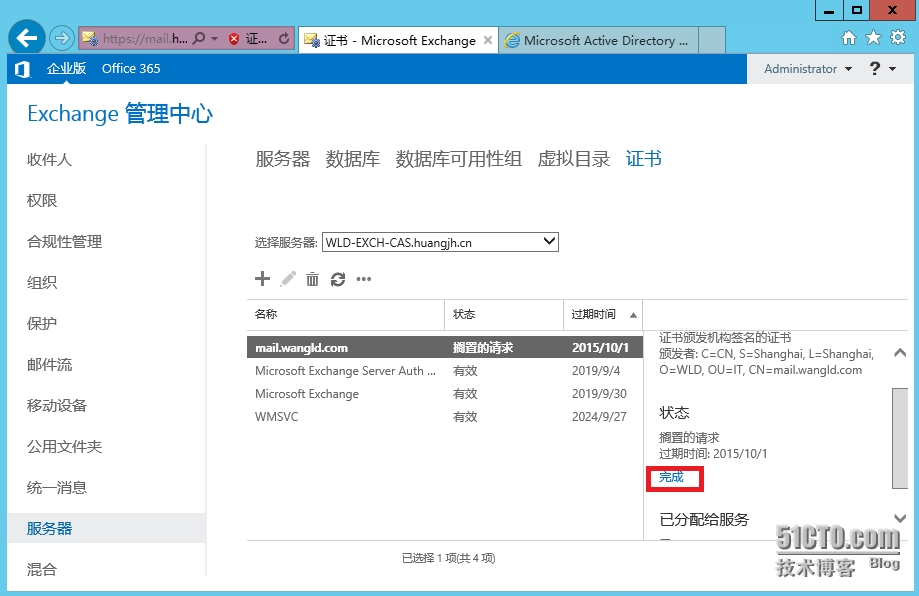Collapse details section with up chevron

[x=900, y=352]
